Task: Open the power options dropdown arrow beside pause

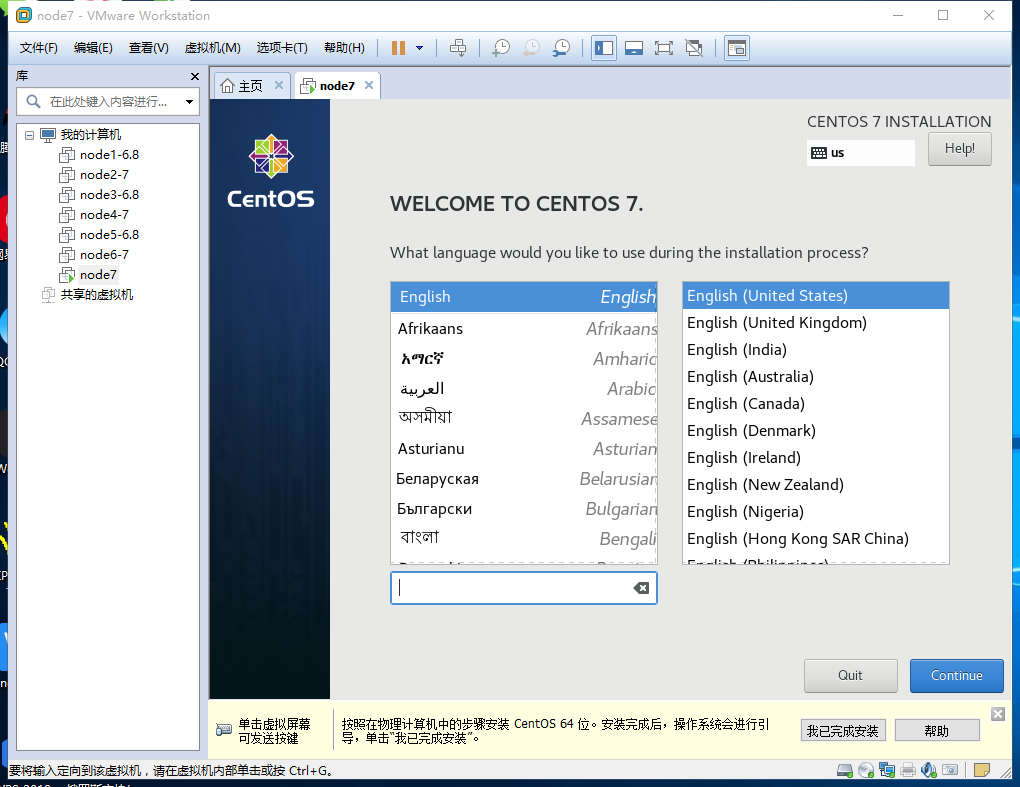Action: (420, 48)
